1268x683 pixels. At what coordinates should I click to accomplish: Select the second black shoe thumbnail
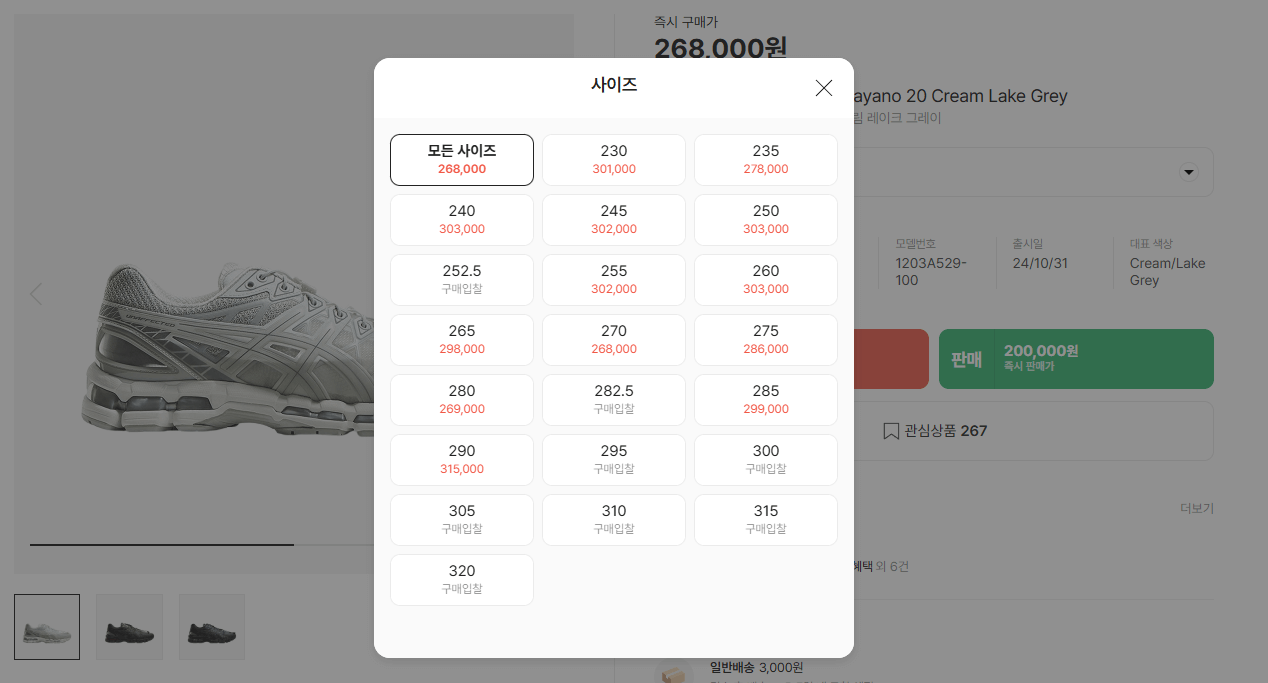pyautogui.click(x=129, y=627)
